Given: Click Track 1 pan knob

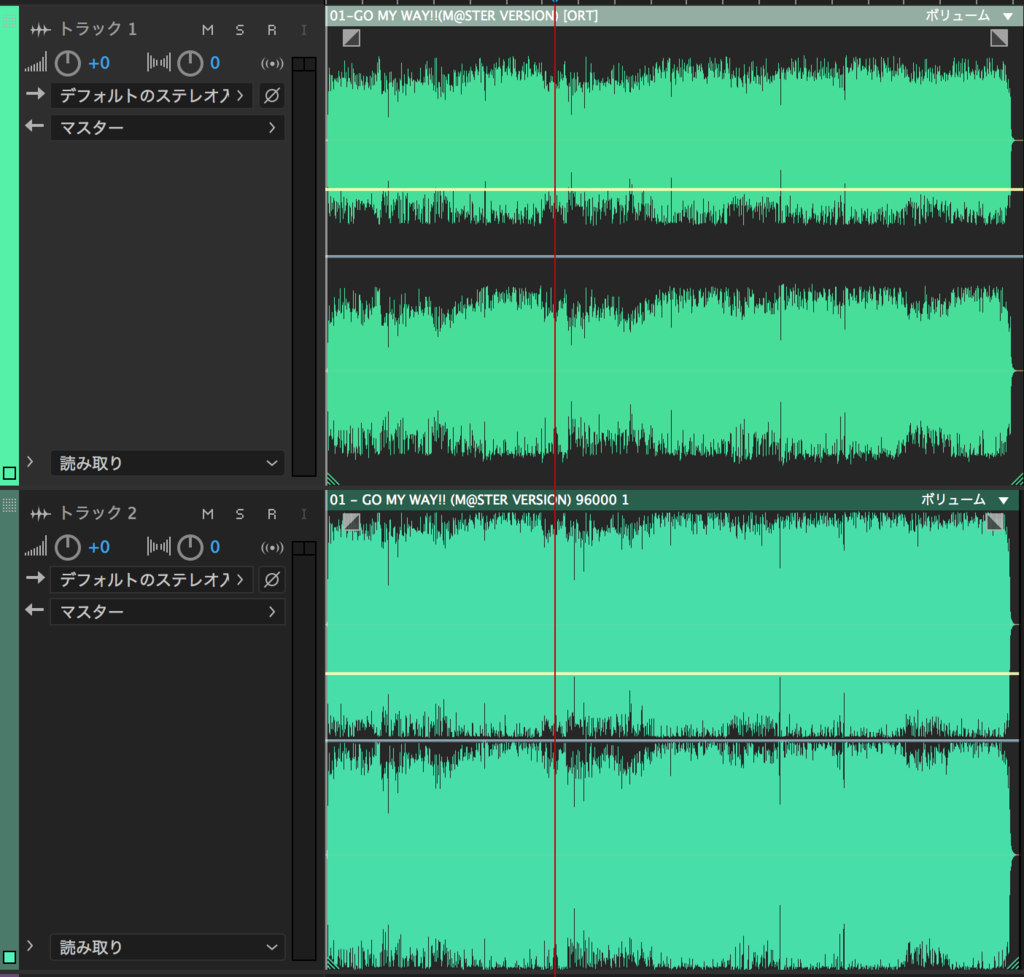Looking at the screenshot, I should [x=190, y=63].
